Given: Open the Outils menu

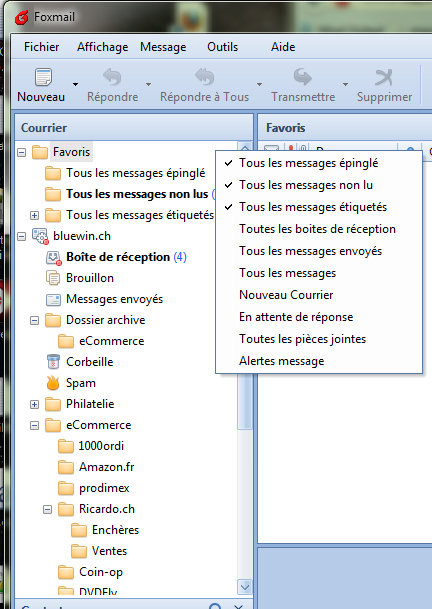Looking at the screenshot, I should [x=223, y=47].
